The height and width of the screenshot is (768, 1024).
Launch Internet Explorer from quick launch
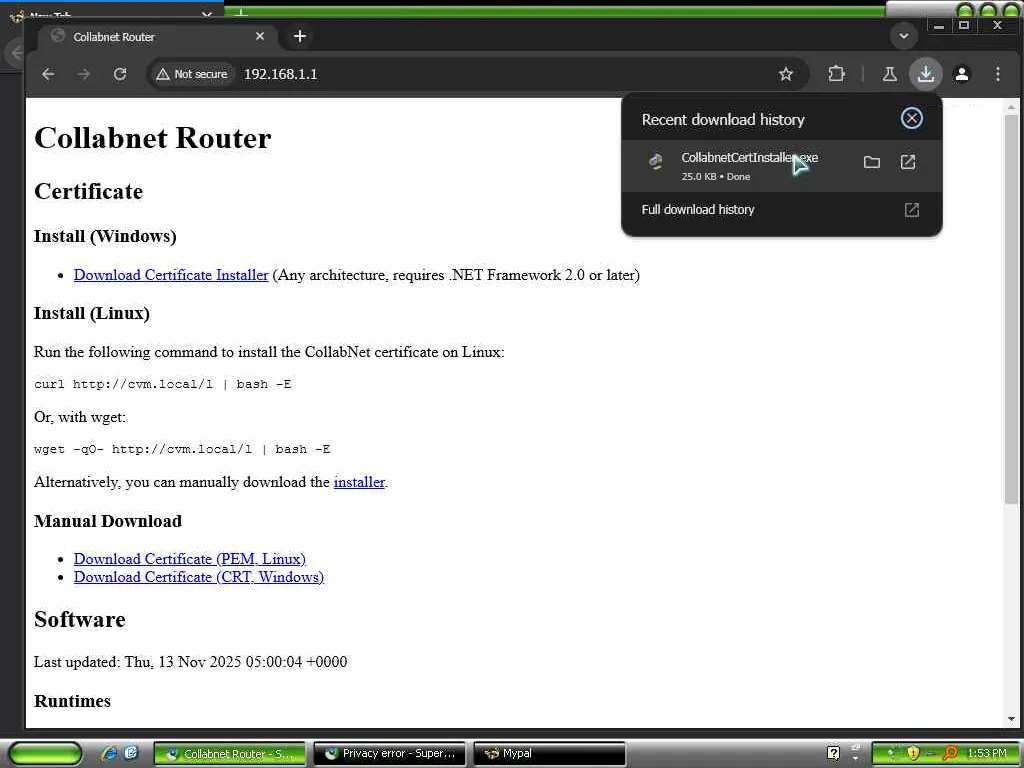point(109,753)
